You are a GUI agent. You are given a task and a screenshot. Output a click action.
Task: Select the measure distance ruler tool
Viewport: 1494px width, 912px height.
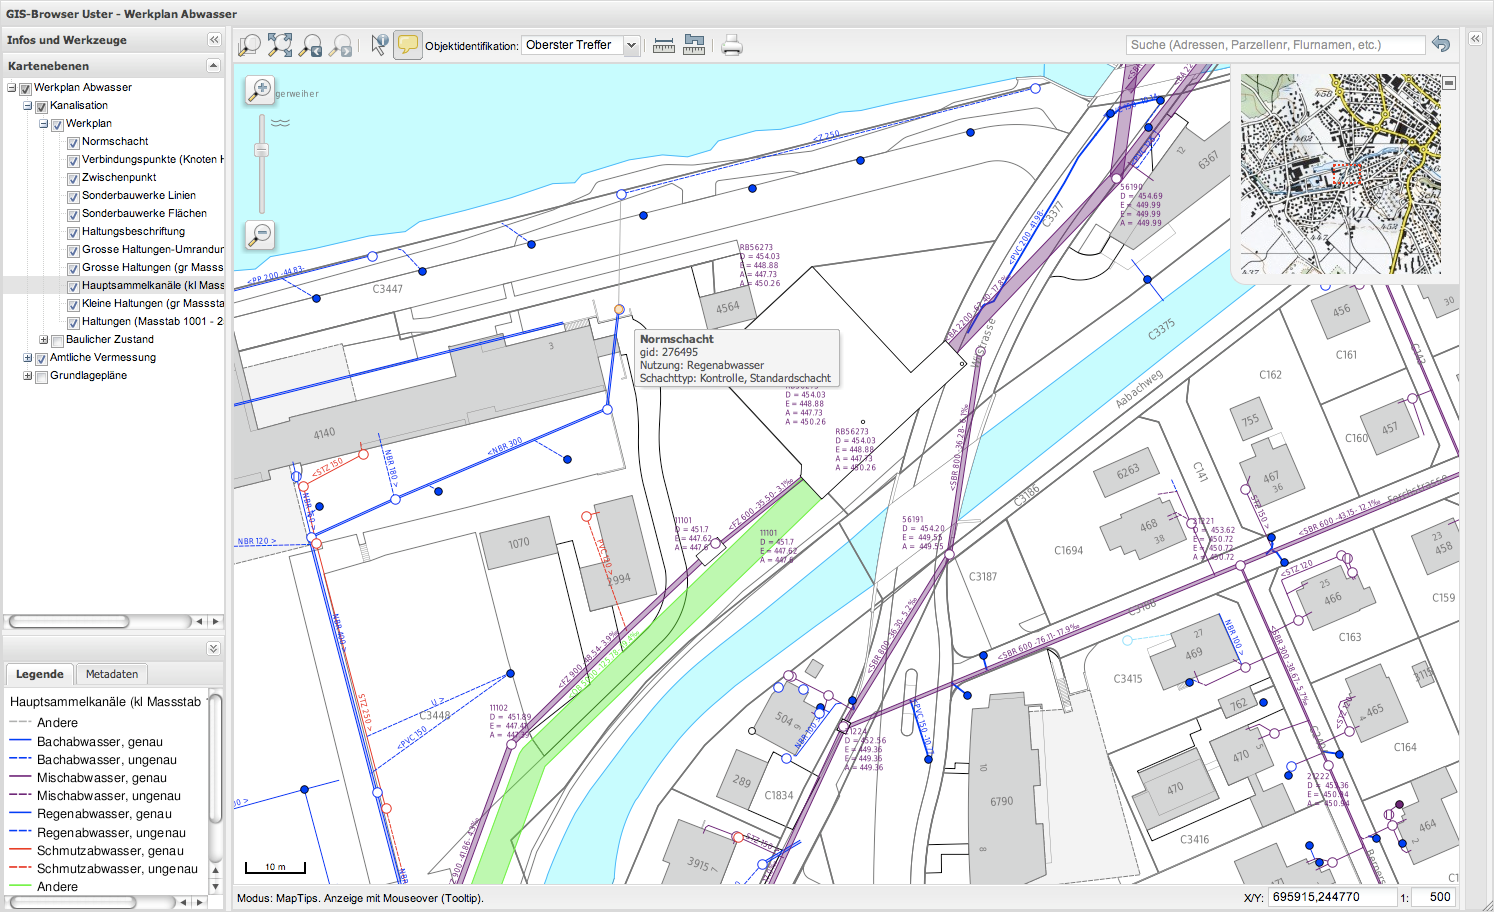point(663,45)
